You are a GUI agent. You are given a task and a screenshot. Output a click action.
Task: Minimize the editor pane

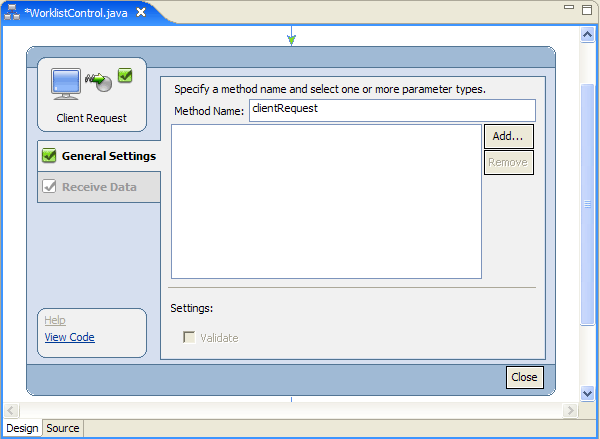569,7
